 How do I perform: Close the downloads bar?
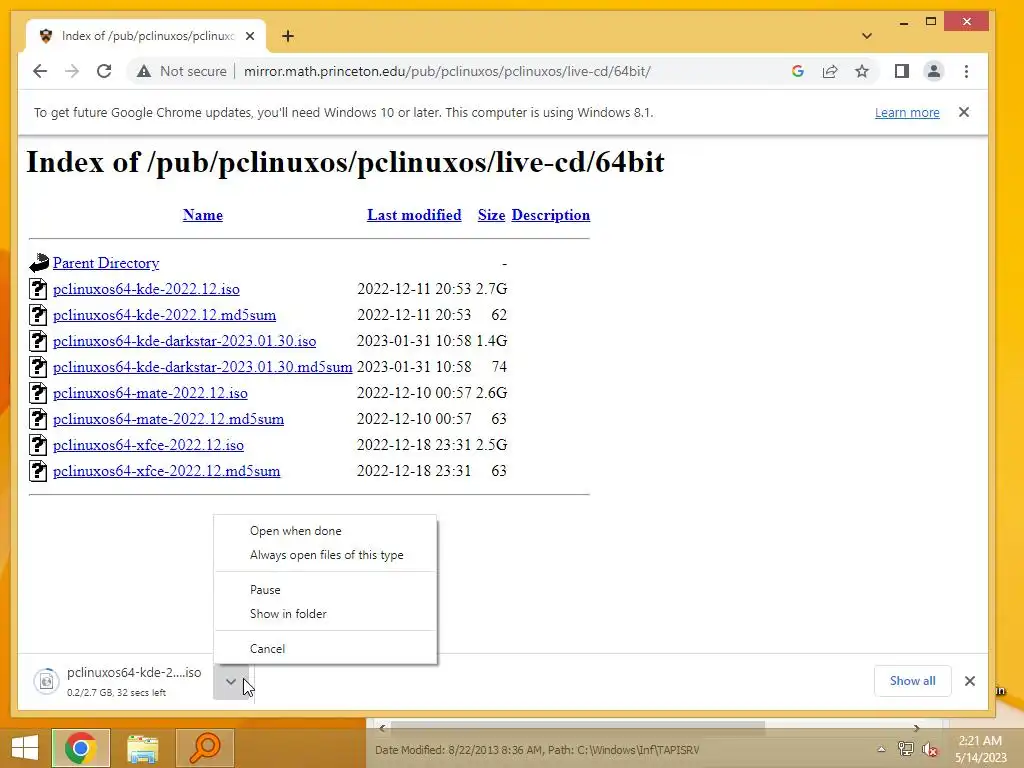tap(970, 681)
